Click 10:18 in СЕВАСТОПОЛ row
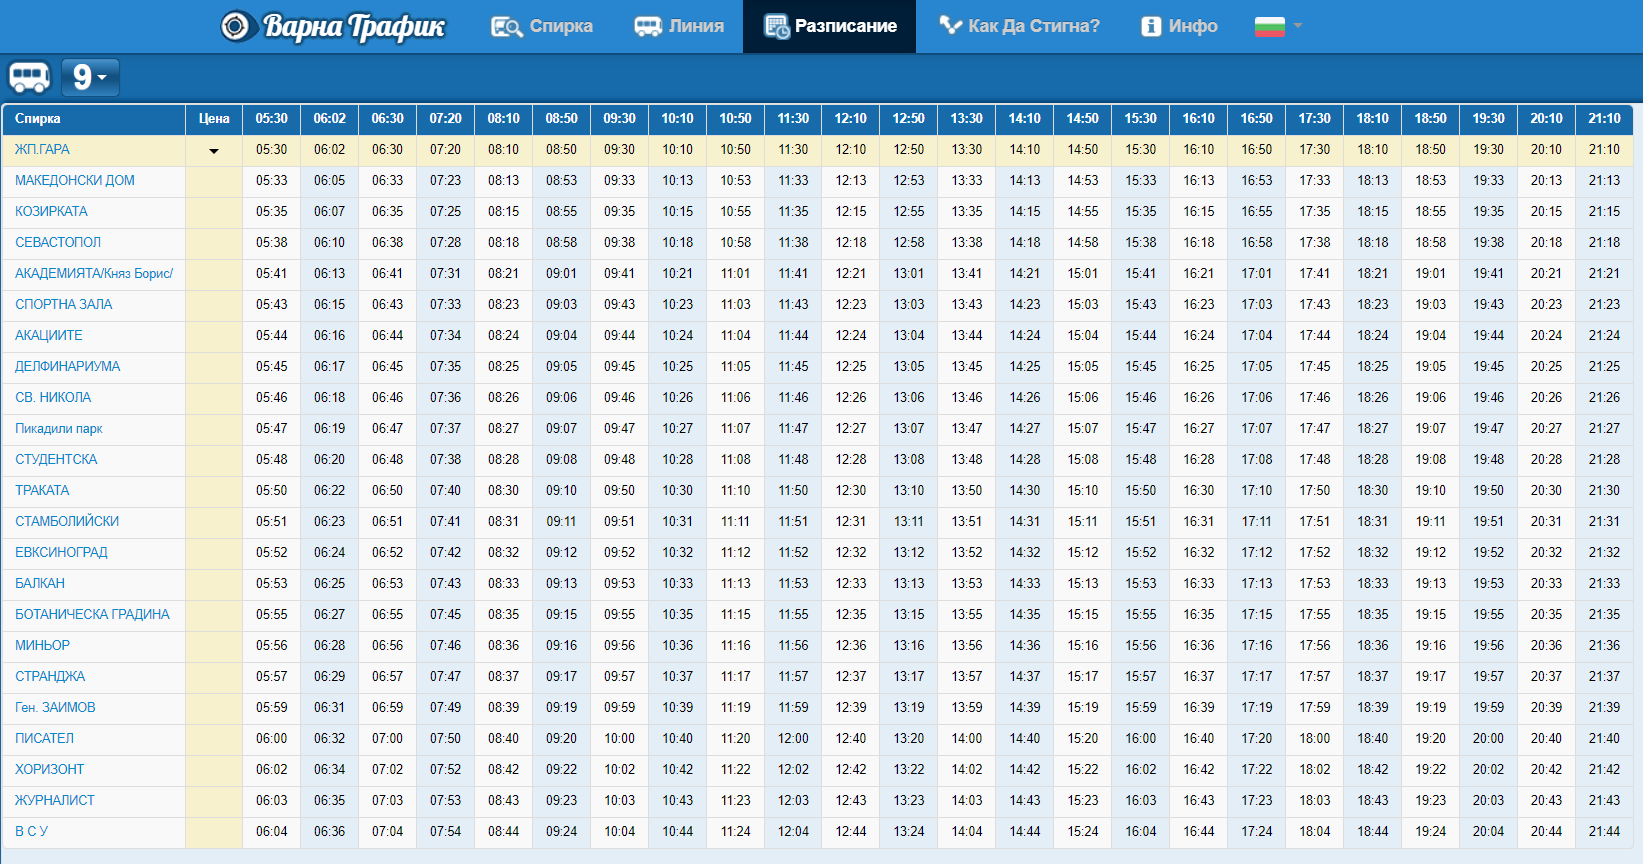The image size is (1643, 864). [677, 242]
